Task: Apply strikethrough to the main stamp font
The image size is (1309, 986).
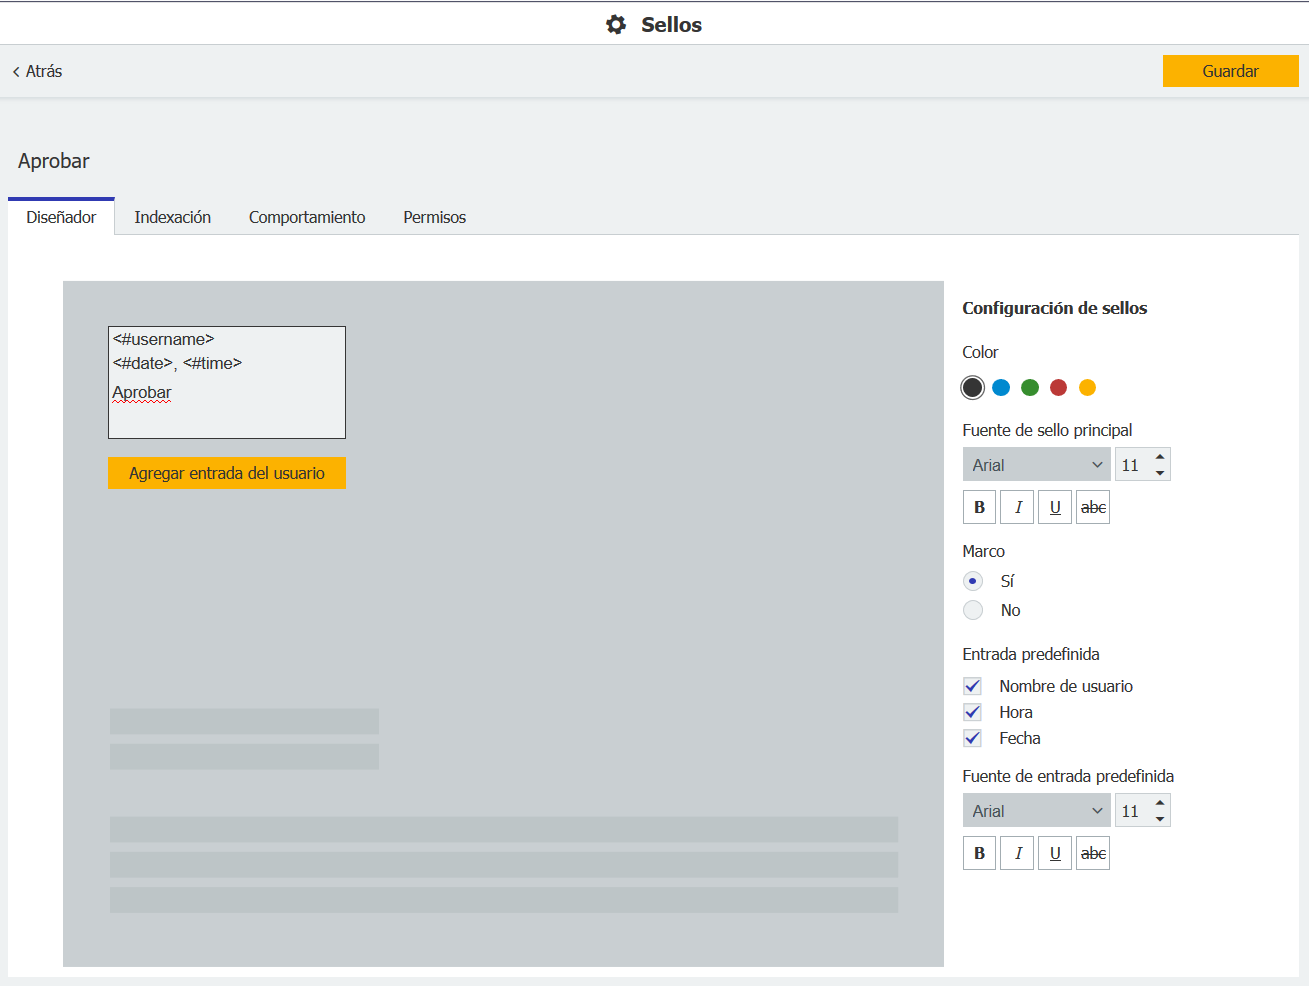Action: coord(1092,507)
